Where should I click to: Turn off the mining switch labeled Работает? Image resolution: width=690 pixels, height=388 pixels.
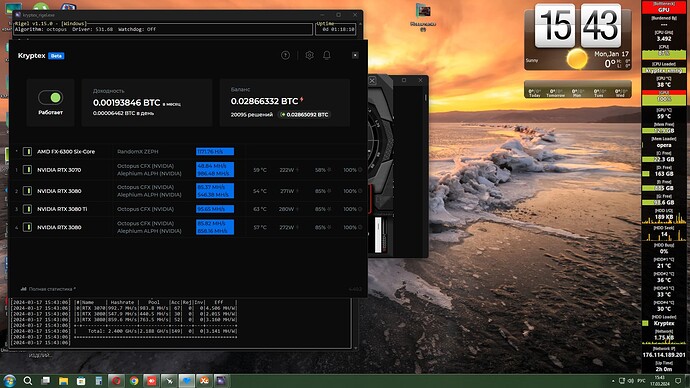pyautogui.click(x=51, y=98)
